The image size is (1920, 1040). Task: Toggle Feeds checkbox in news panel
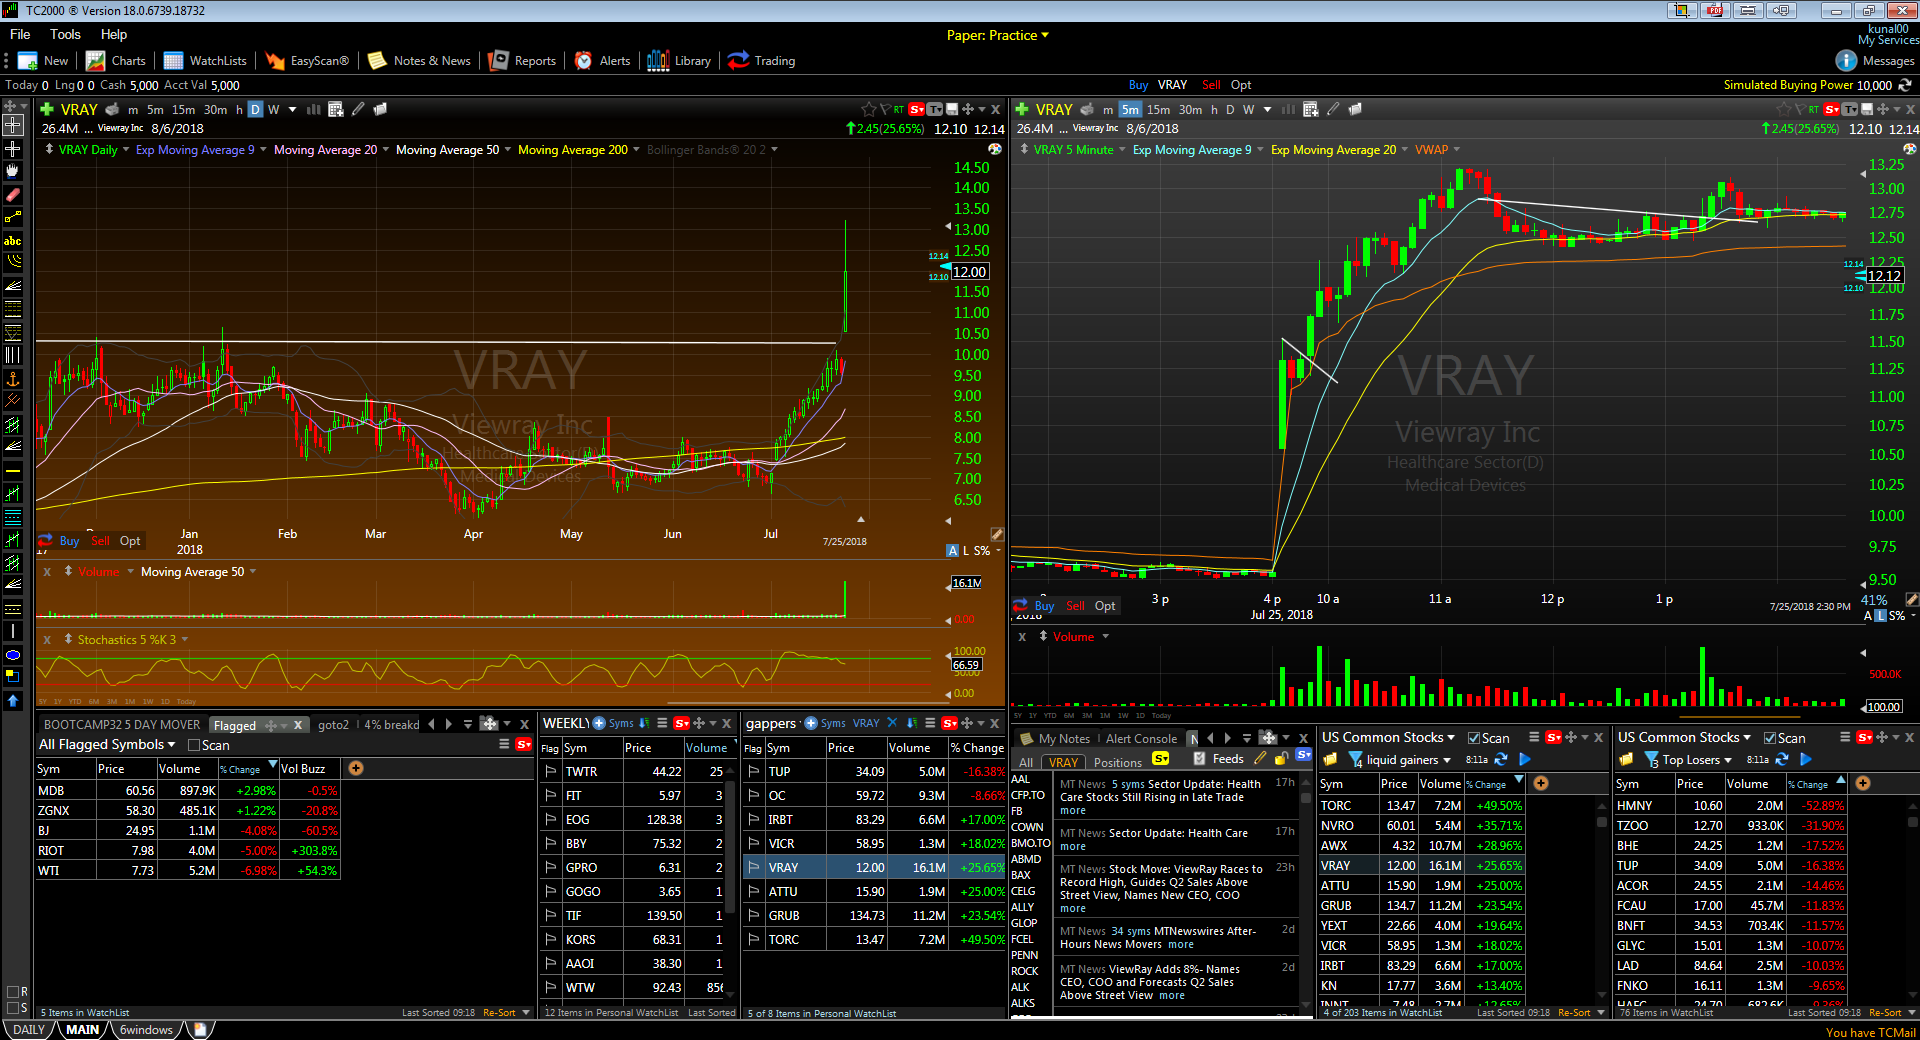[x=1200, y=759]
